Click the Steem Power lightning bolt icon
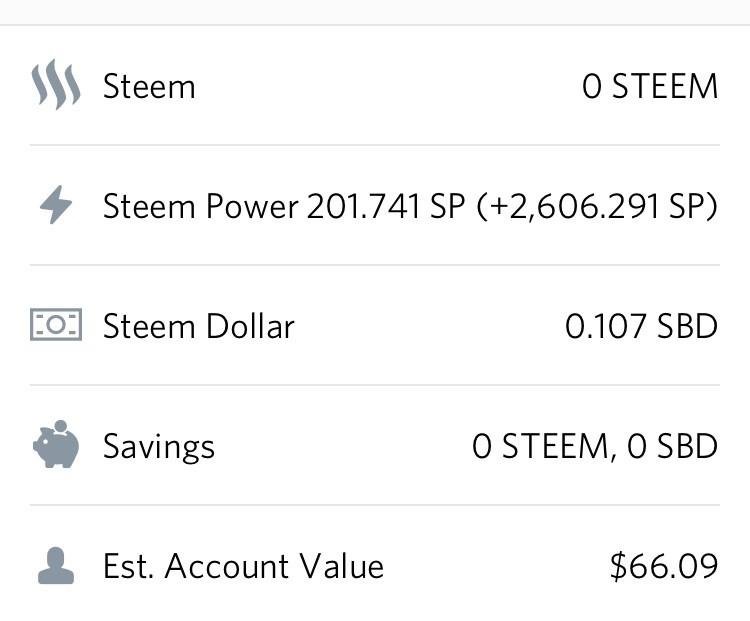The image size is (750, 621). click(x=56, y=206)
